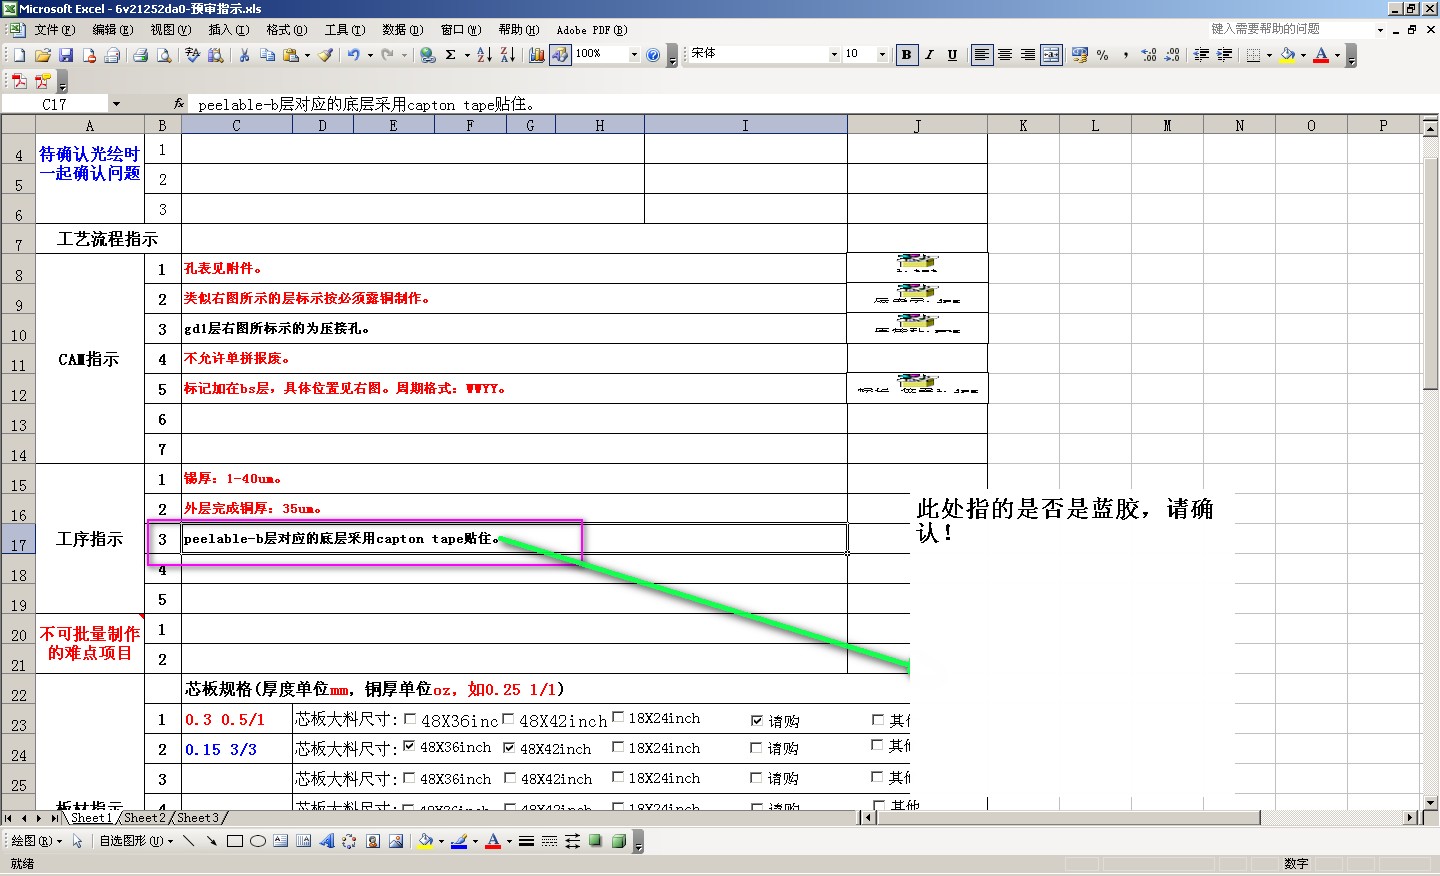
Task: Expand the AutoSum functions arrow
Action: coord(467,55)
